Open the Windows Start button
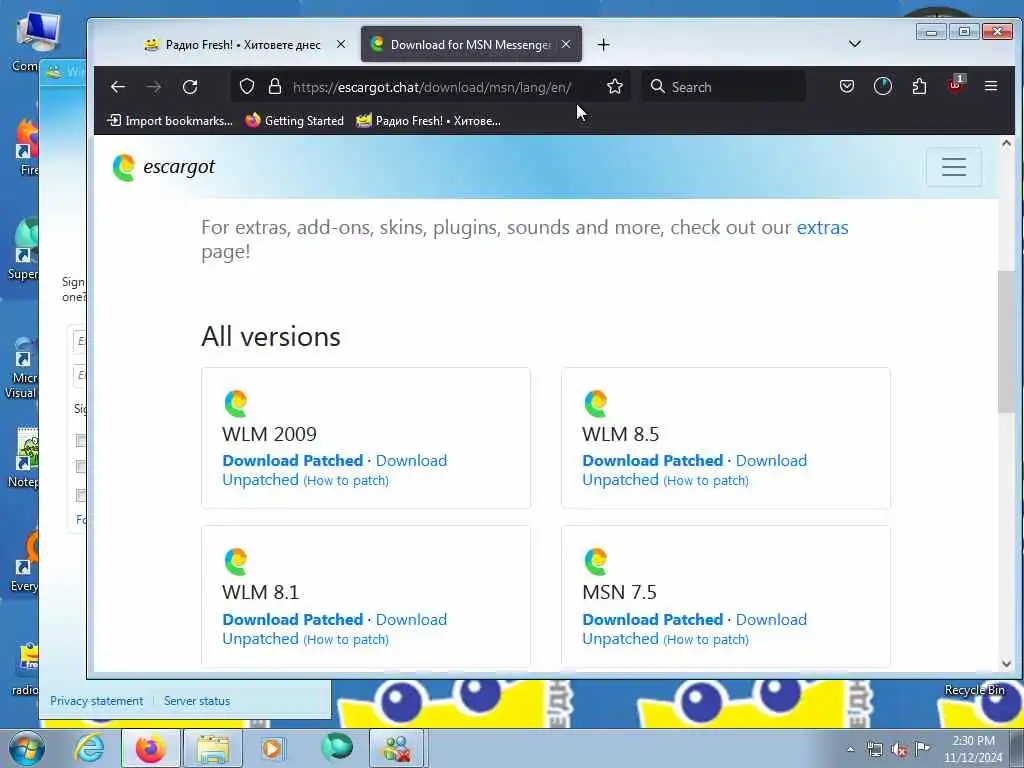The image size is (1024, 768). [x=27, y=748]
